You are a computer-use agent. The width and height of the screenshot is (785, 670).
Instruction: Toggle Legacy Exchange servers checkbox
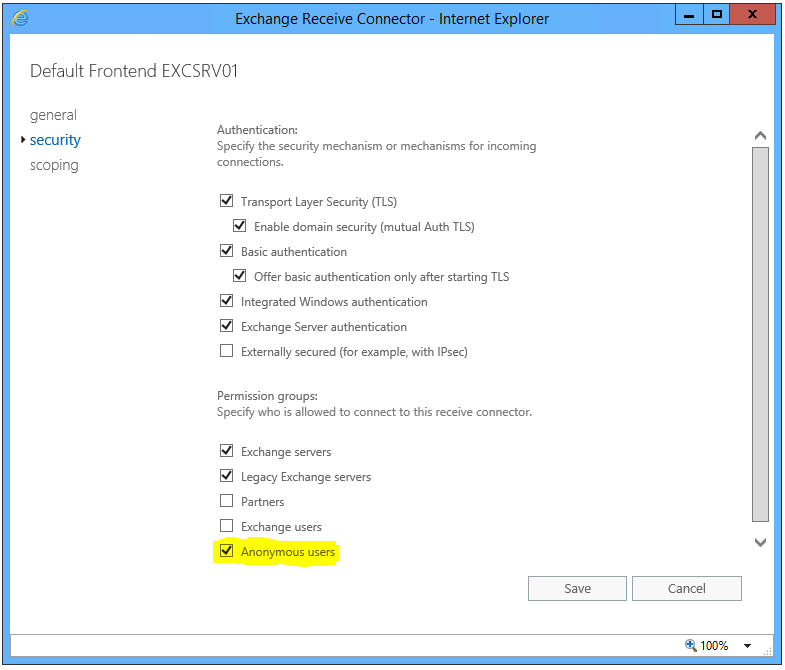pos(226,476)
